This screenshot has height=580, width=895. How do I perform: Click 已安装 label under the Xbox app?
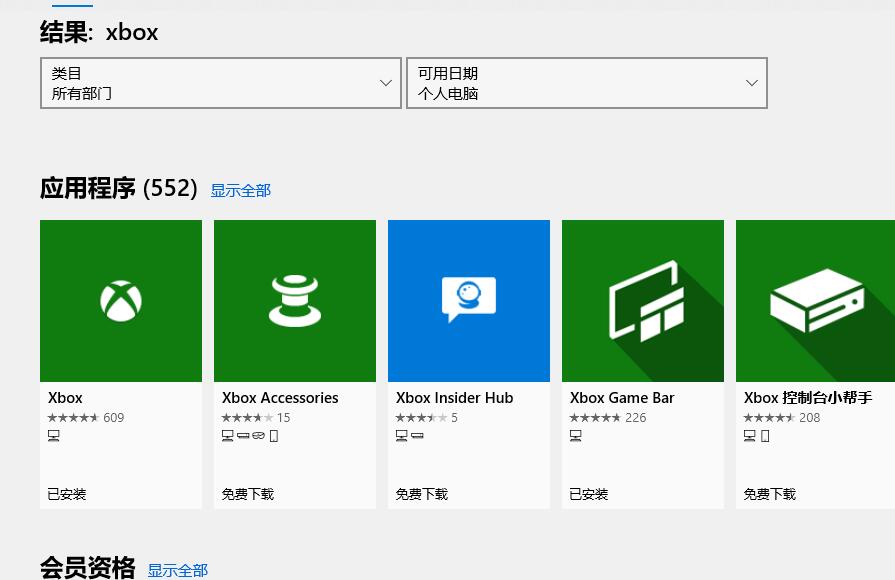(66, 493)
